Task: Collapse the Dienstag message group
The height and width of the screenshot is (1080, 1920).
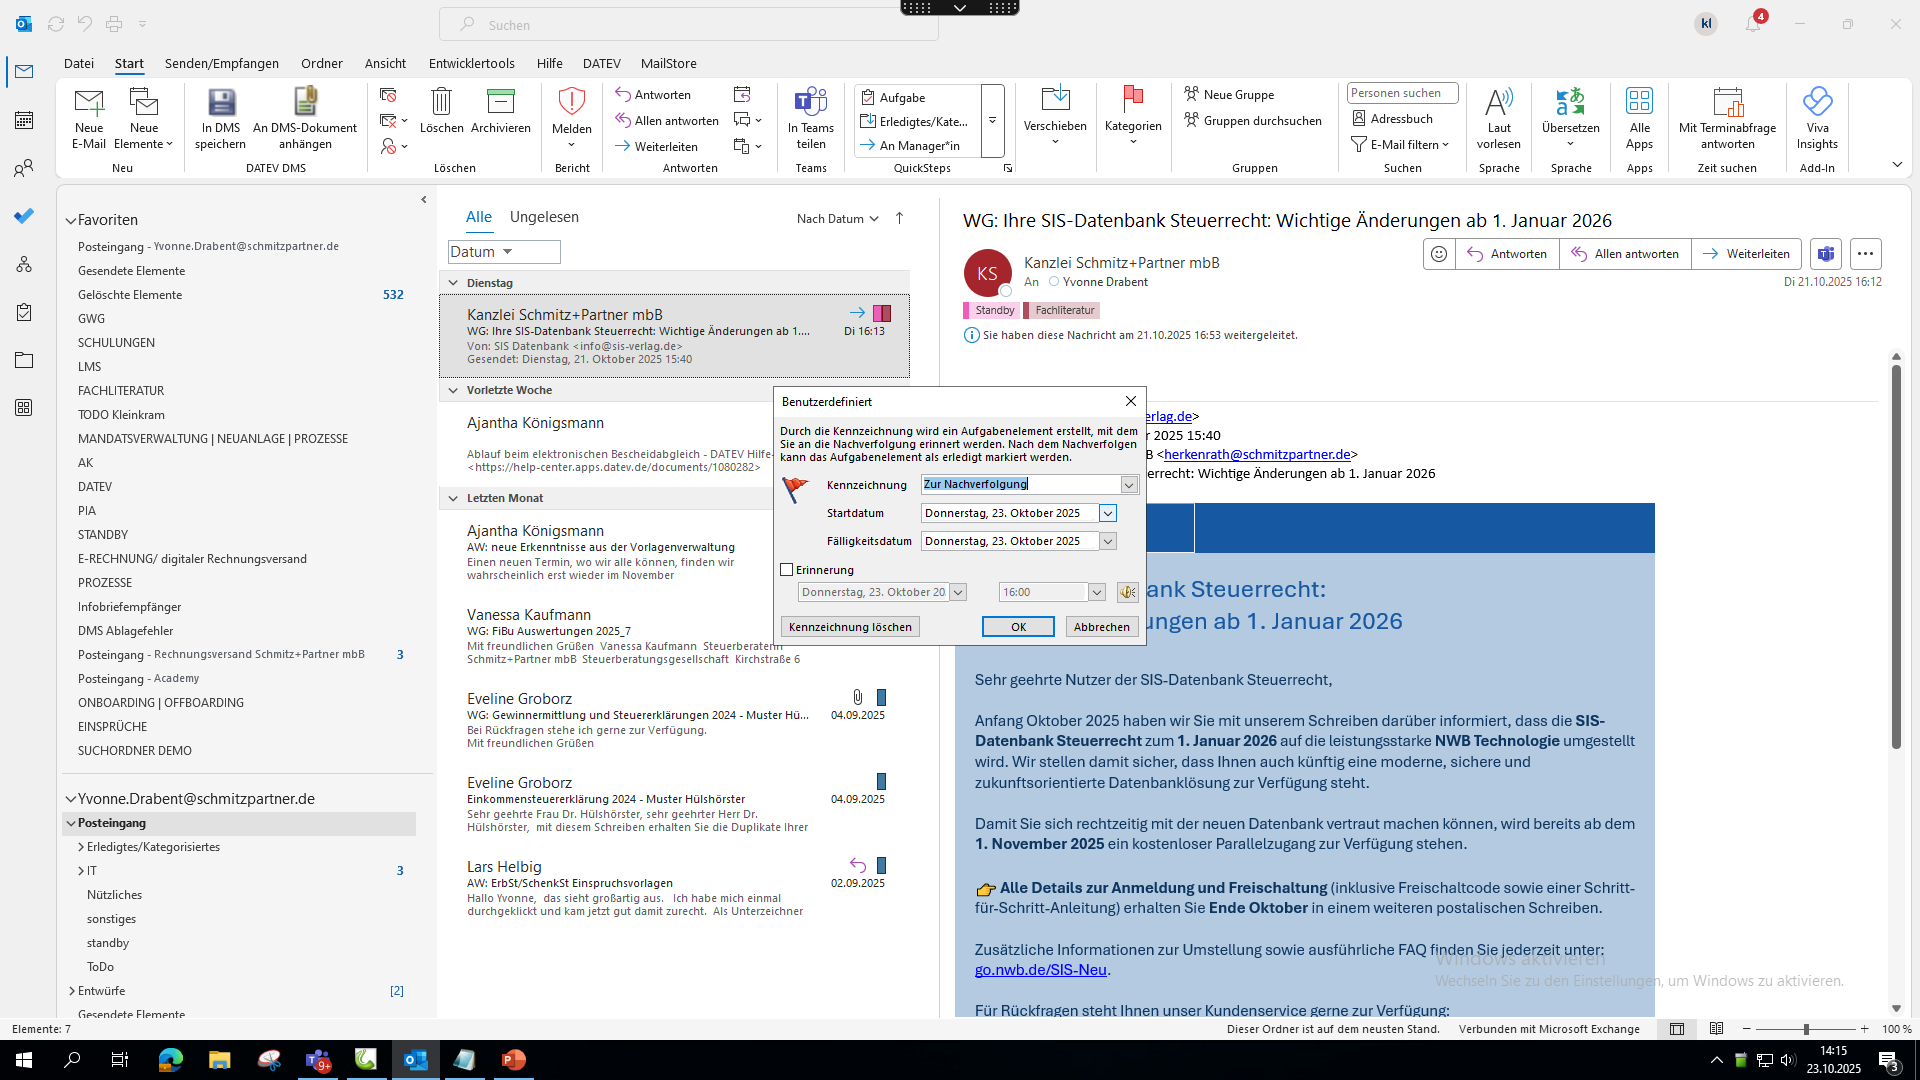Action: (453, 283)
